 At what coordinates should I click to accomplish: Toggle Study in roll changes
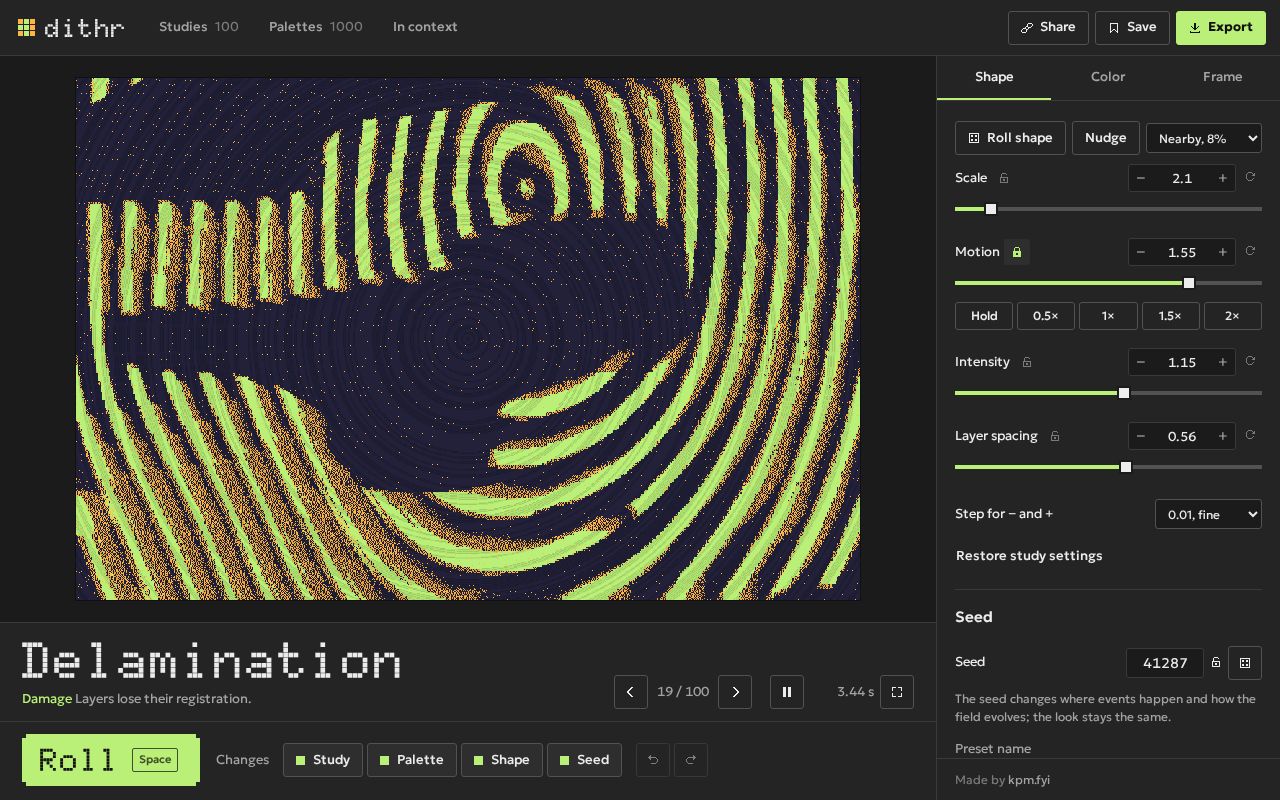(322, 760)
